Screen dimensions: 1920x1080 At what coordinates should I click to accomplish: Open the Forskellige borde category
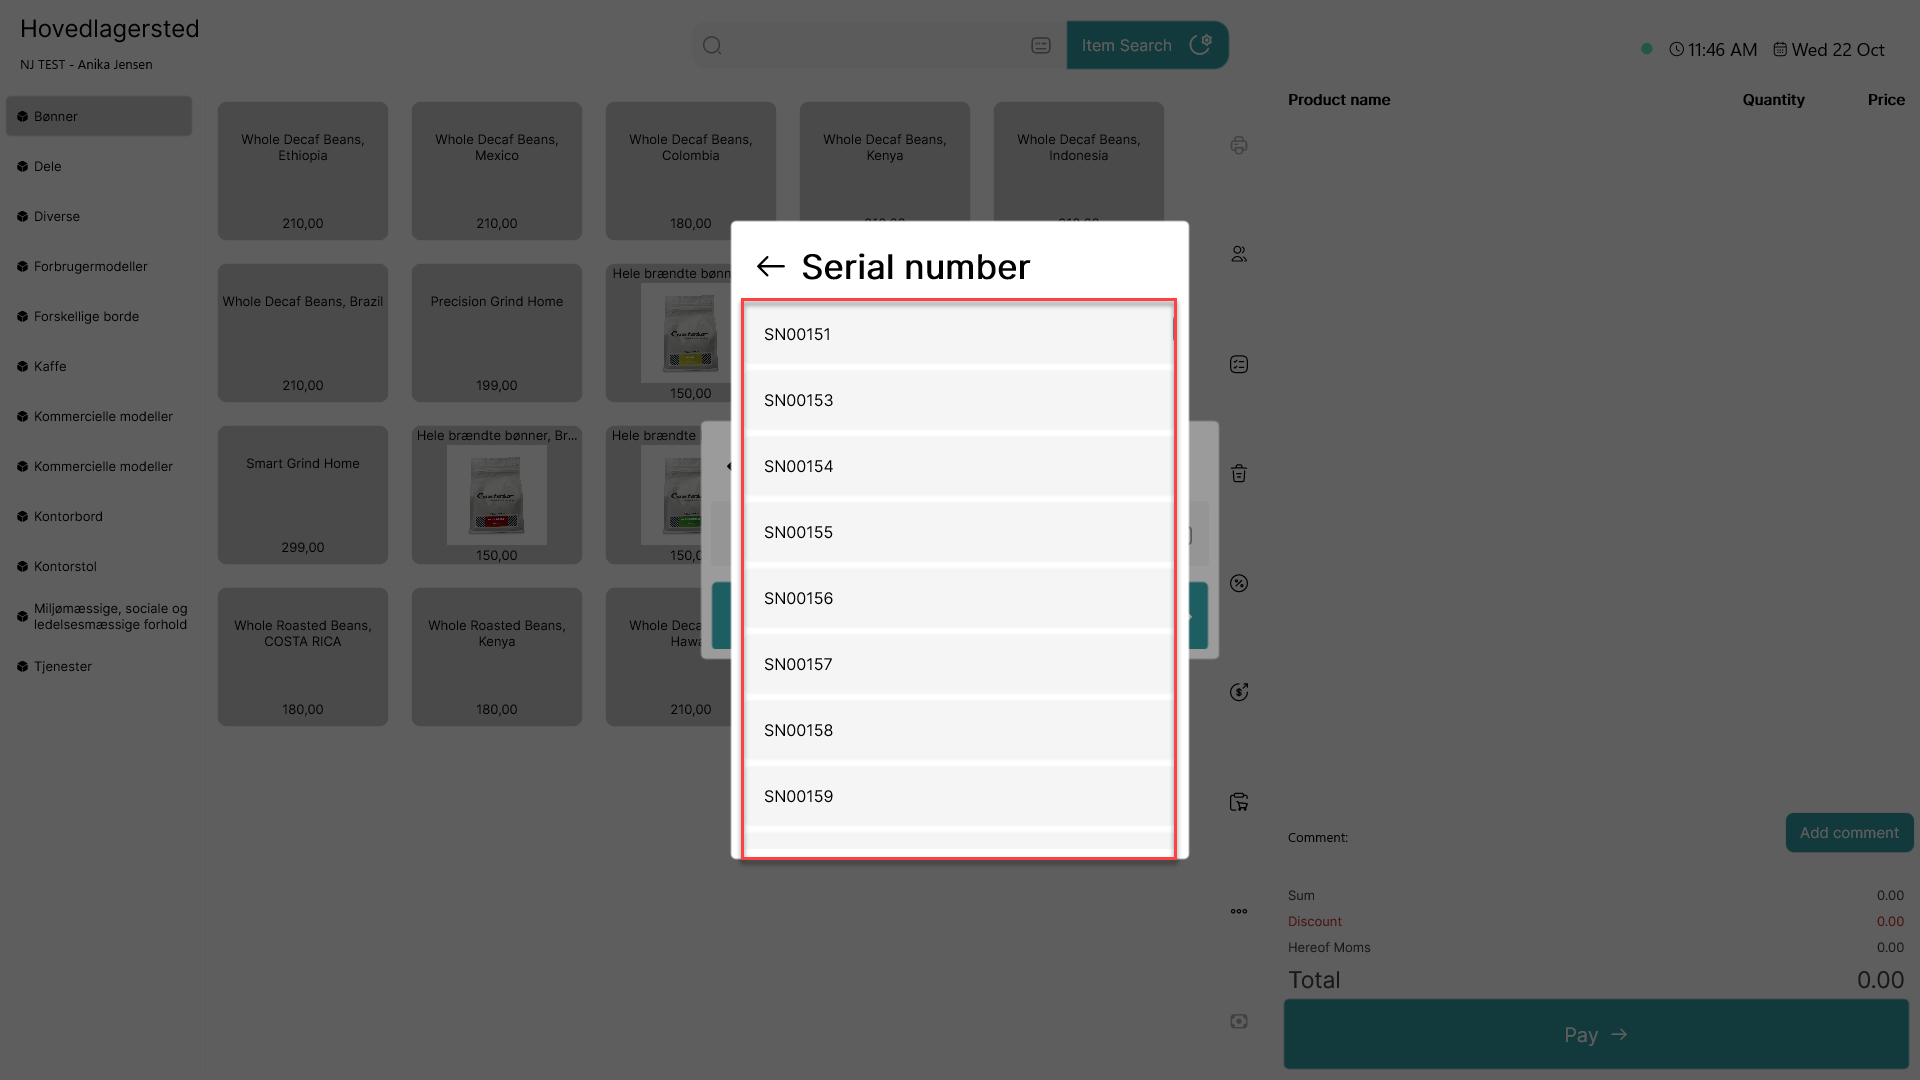tap(99, 316)
